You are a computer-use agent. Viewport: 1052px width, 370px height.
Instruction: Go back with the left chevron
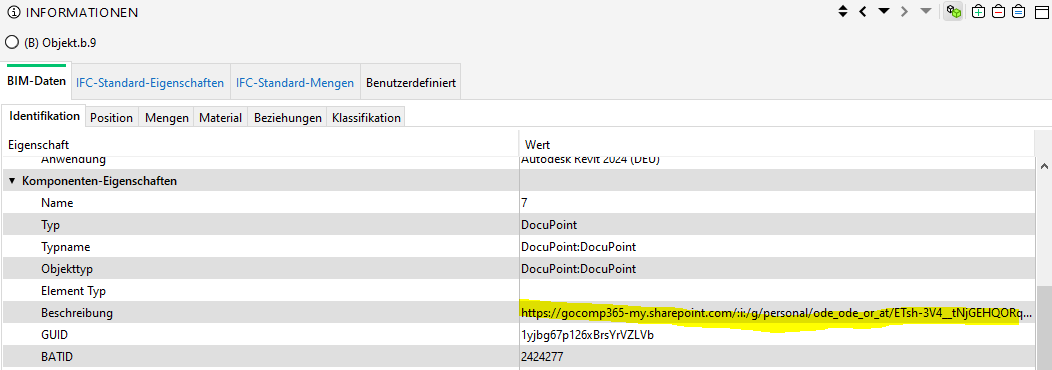click(x=863, y=11)
